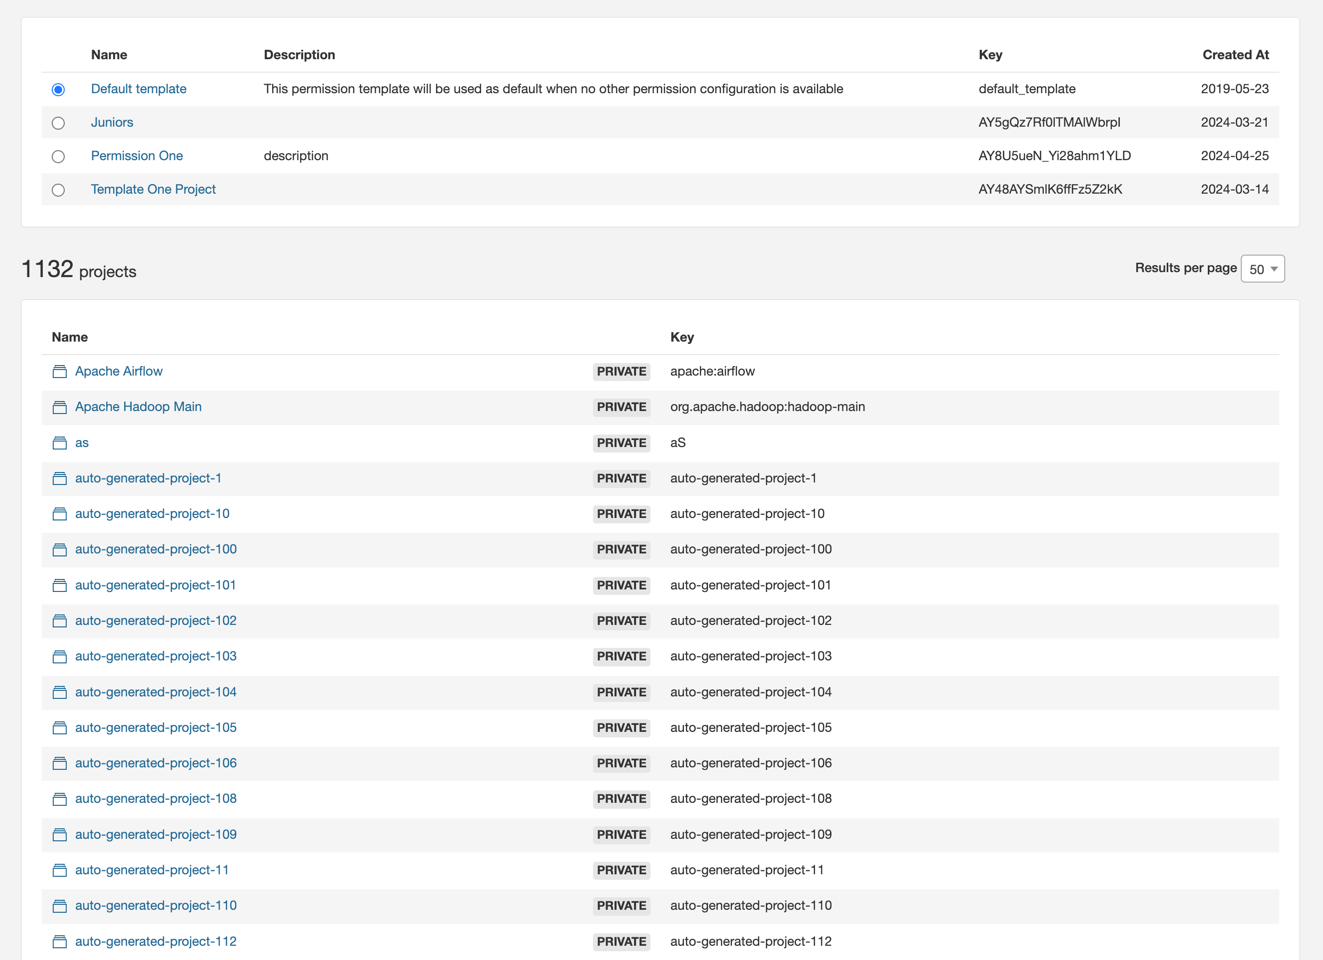Choose the Permission One radio button
The width and height of the screenshot is (1323, 960).
58,157
